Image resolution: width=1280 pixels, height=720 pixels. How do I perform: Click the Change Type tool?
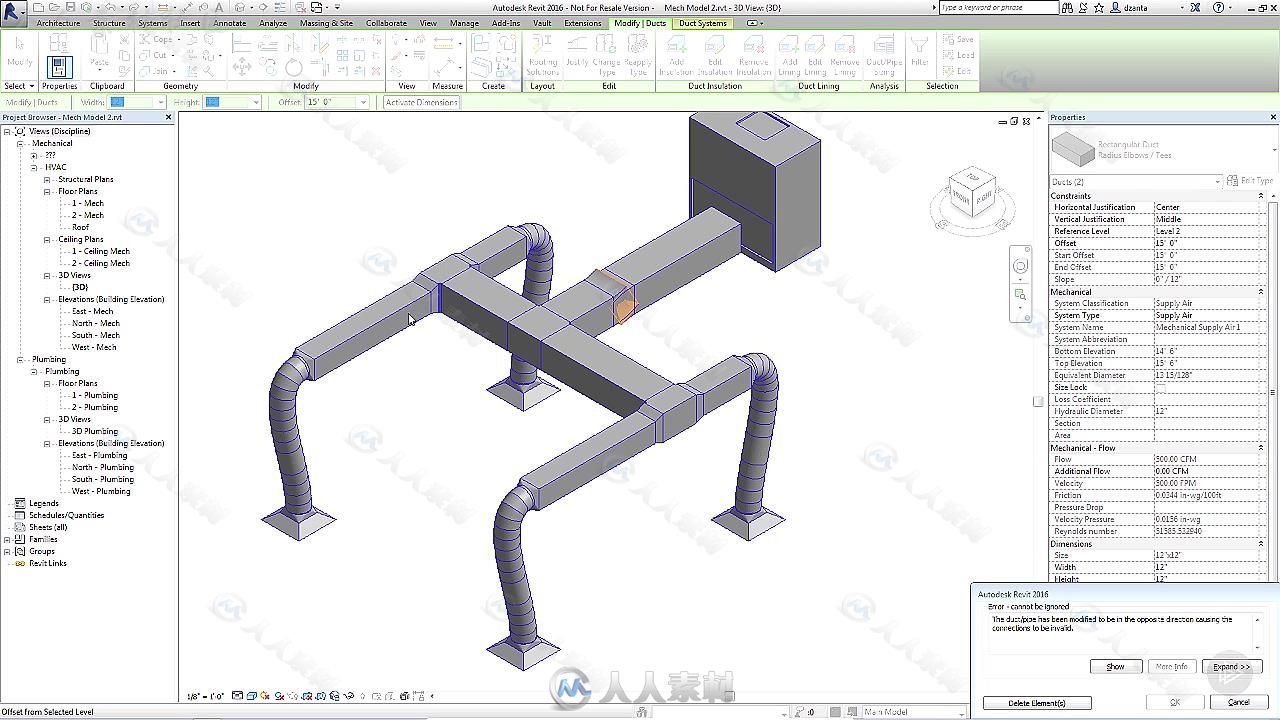point(607,54)
